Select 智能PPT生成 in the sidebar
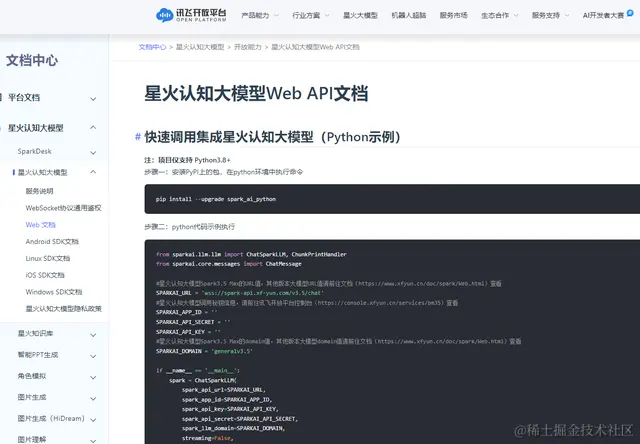The width and height of the screenshot is (640, 444). pyautogui.click(x=38, y=355)
